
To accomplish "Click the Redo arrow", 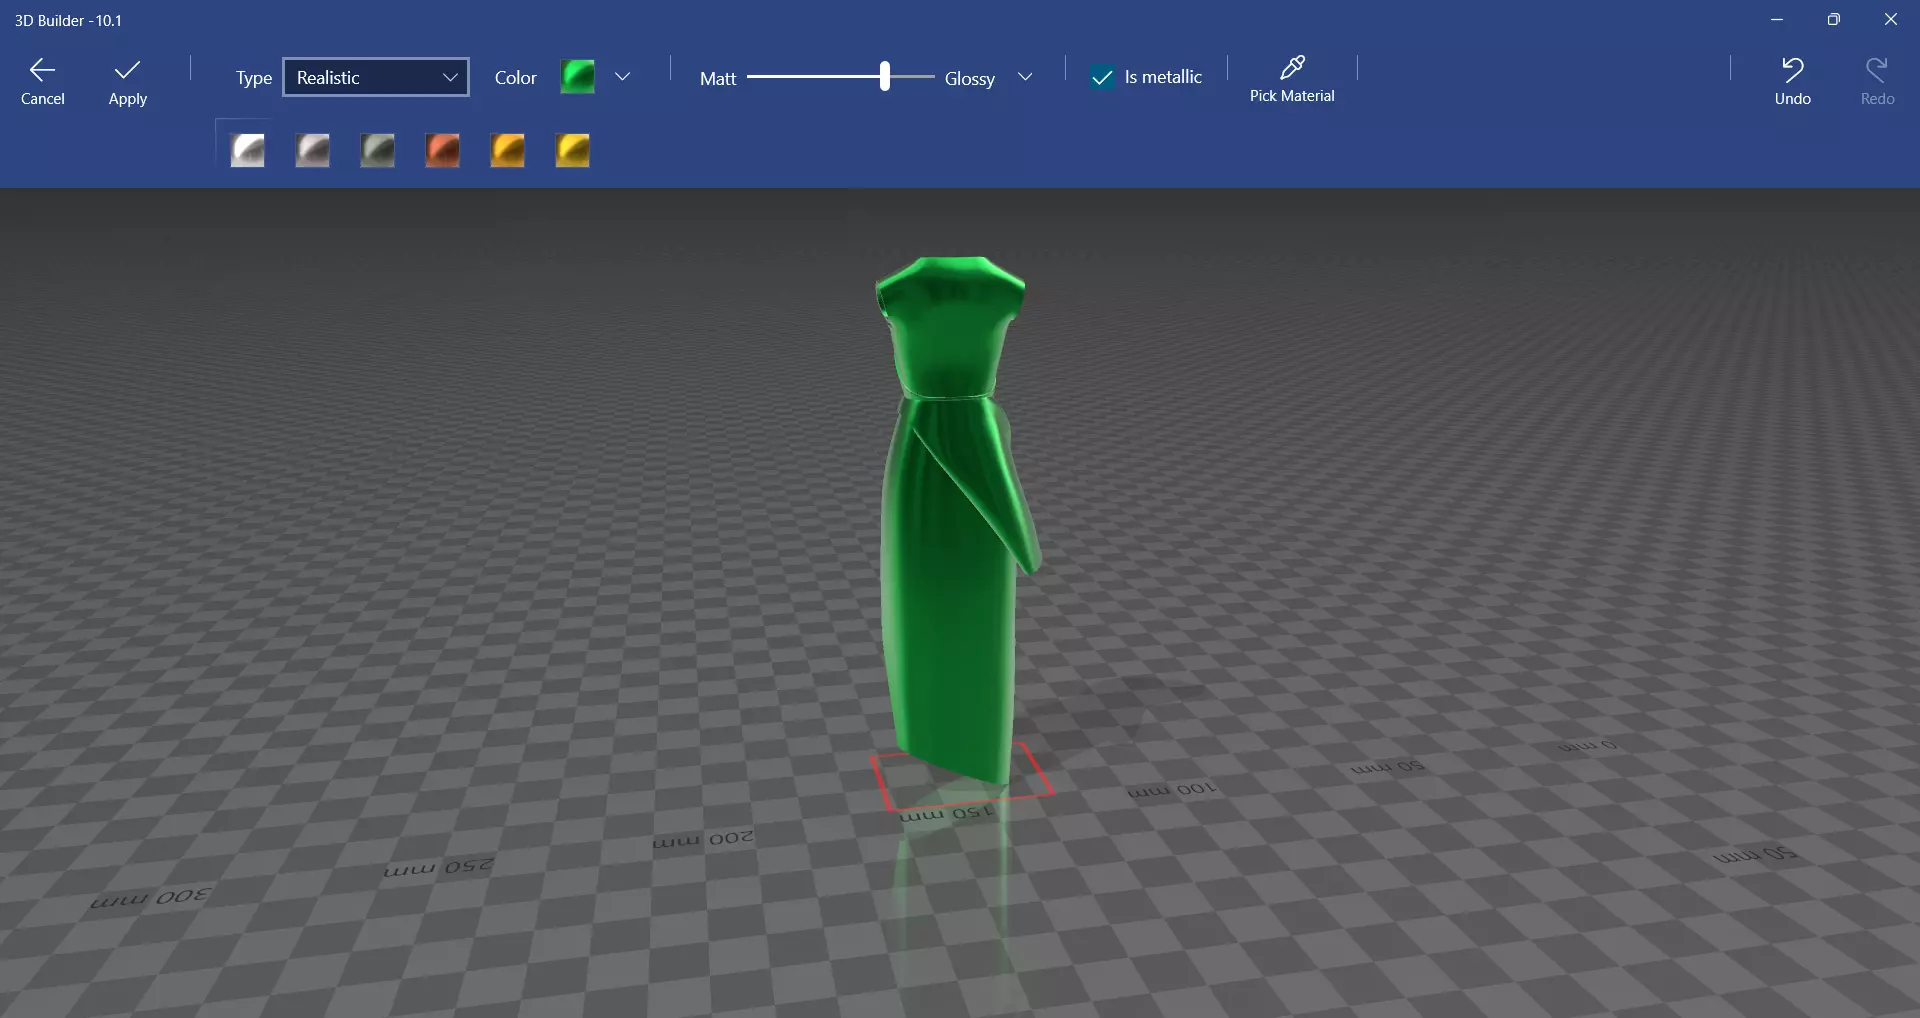I will (x=1877, y=81).
